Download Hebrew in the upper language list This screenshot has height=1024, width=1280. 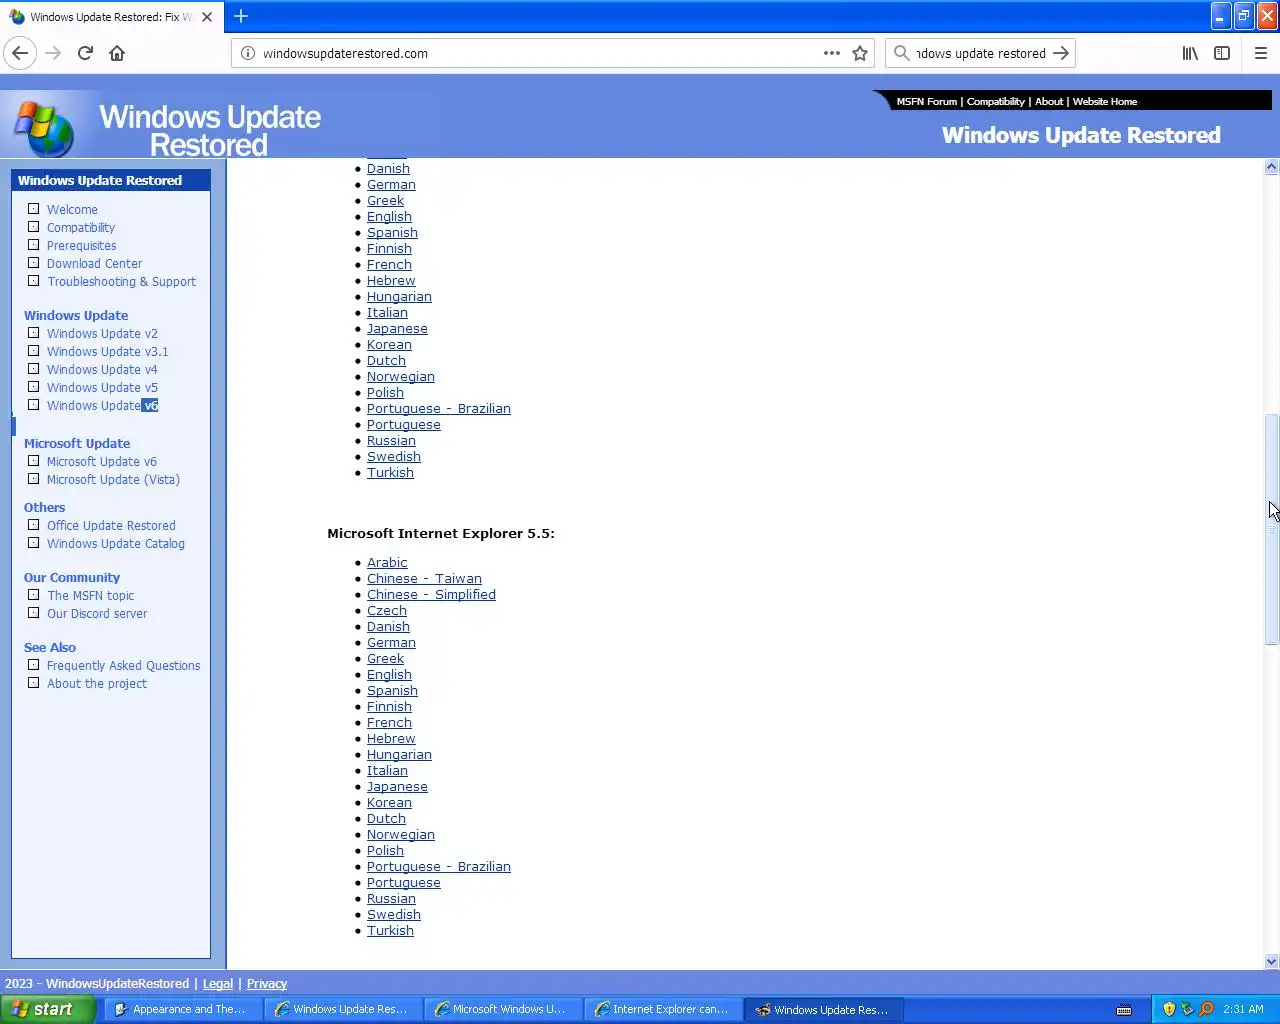(x=391, y=280)
